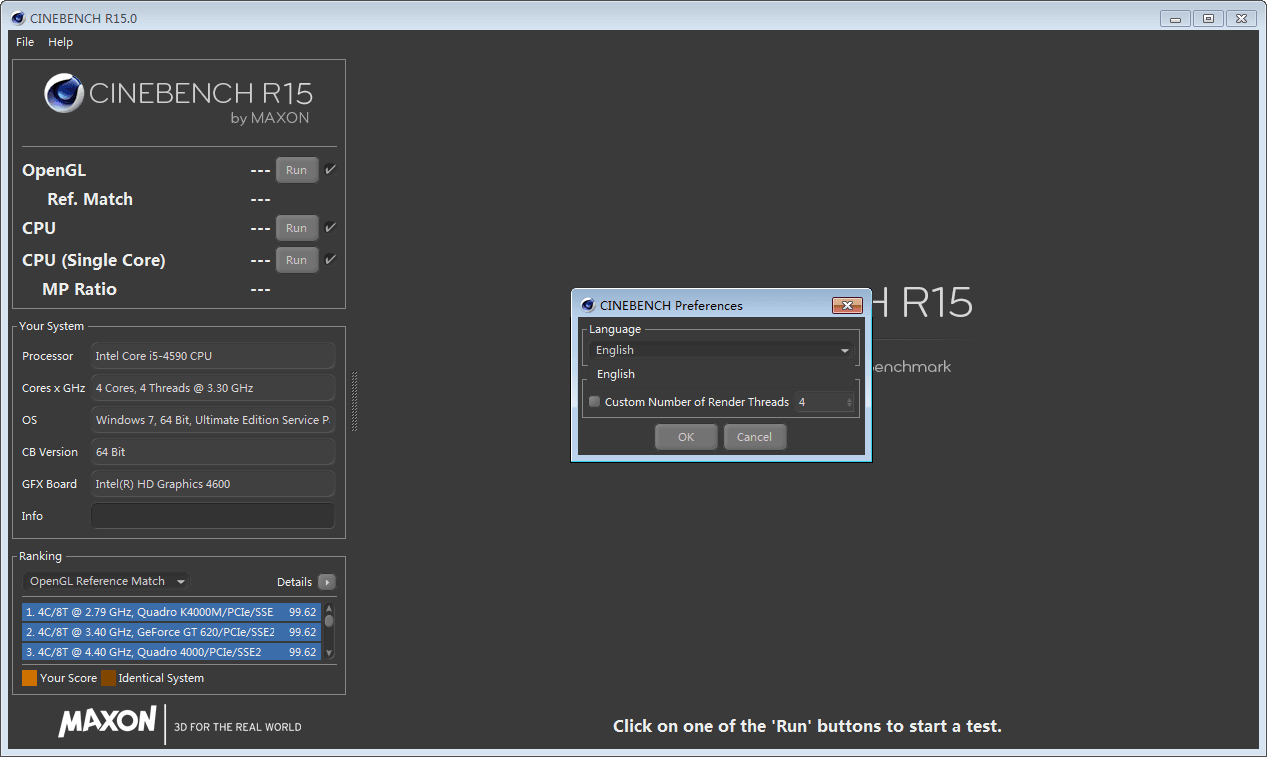
Task: Expand the Details panel in Ranking
Action: coord(327,581)
